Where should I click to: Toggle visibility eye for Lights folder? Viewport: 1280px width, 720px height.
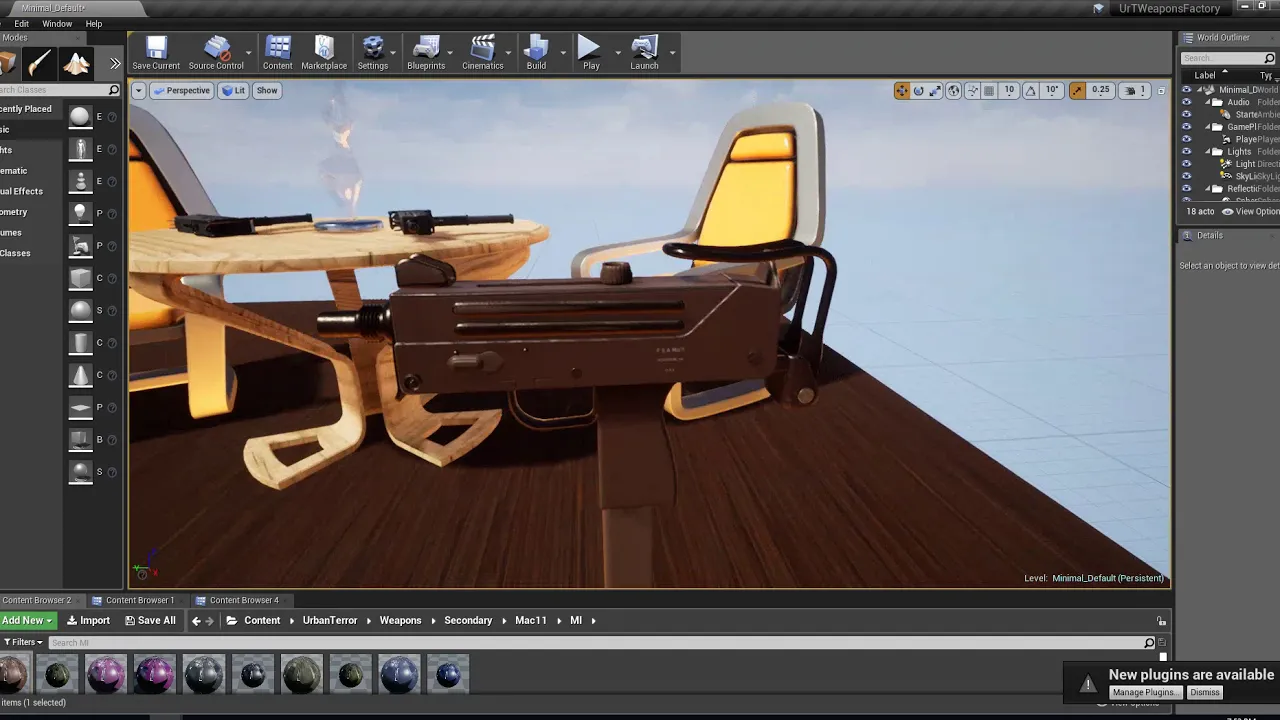pos(1187,152)
